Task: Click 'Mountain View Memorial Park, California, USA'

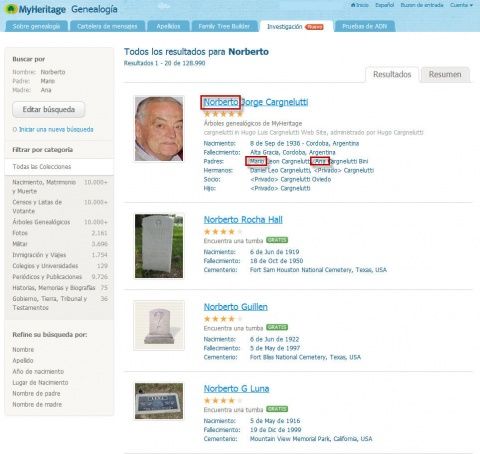Action: 311,439
